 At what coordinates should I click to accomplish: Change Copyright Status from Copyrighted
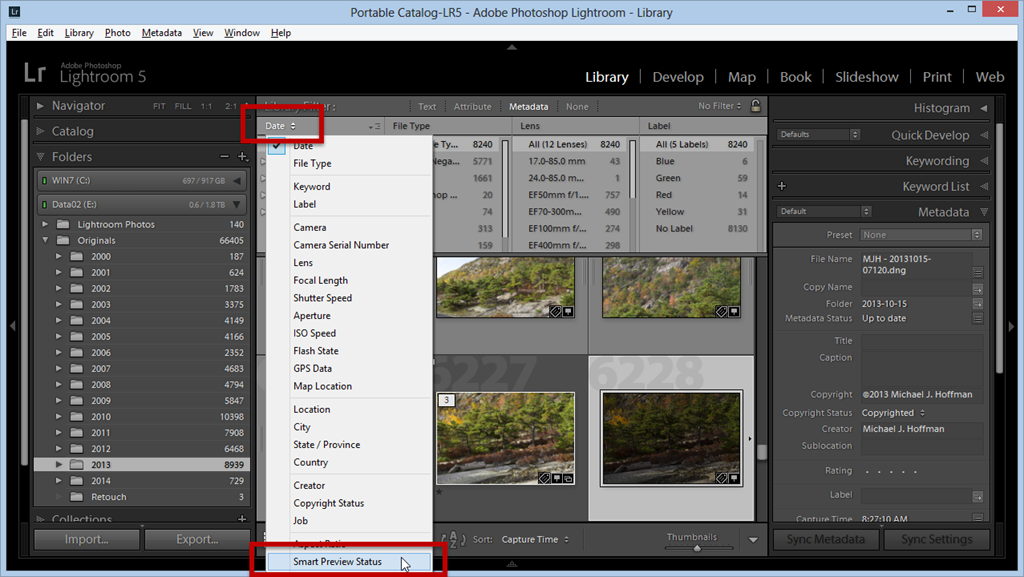click(893, 413)
